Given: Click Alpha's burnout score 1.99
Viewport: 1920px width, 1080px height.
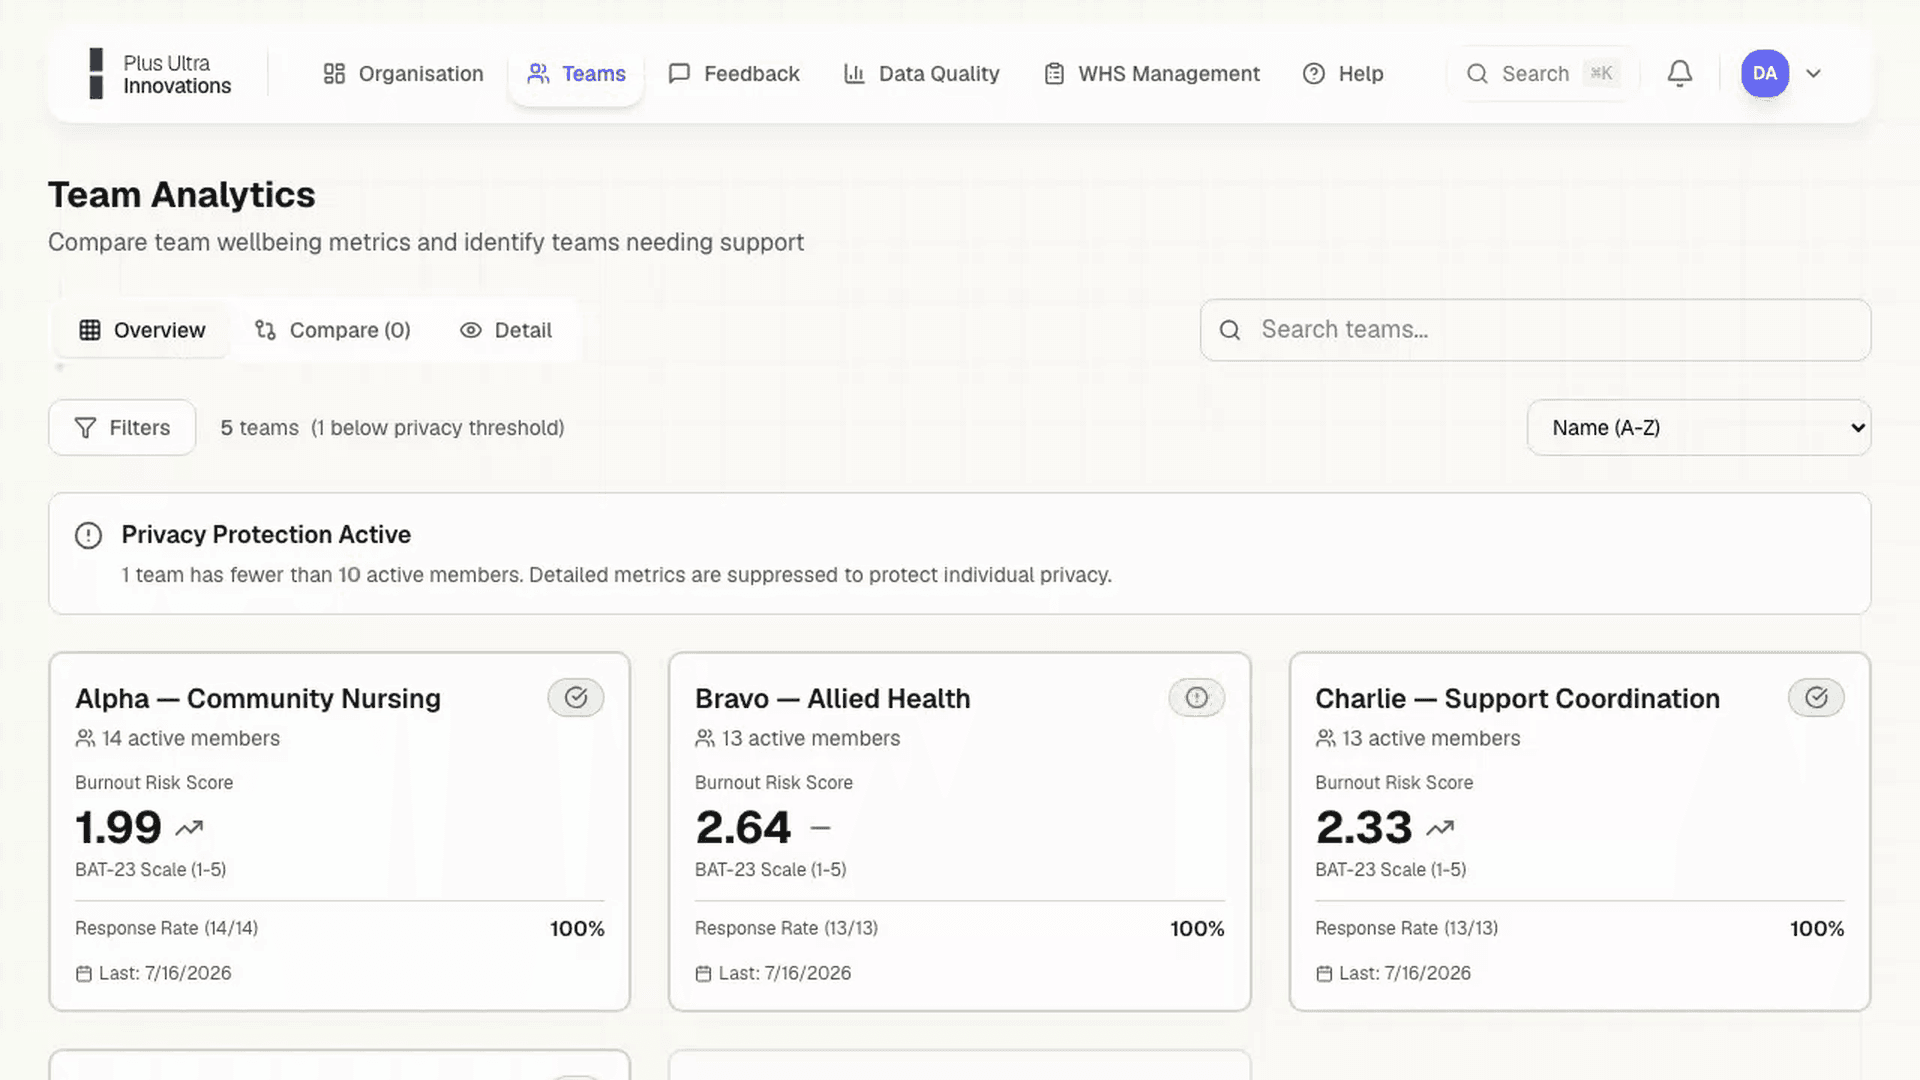Looking at the screenshot, I should [x=118, y=828].
